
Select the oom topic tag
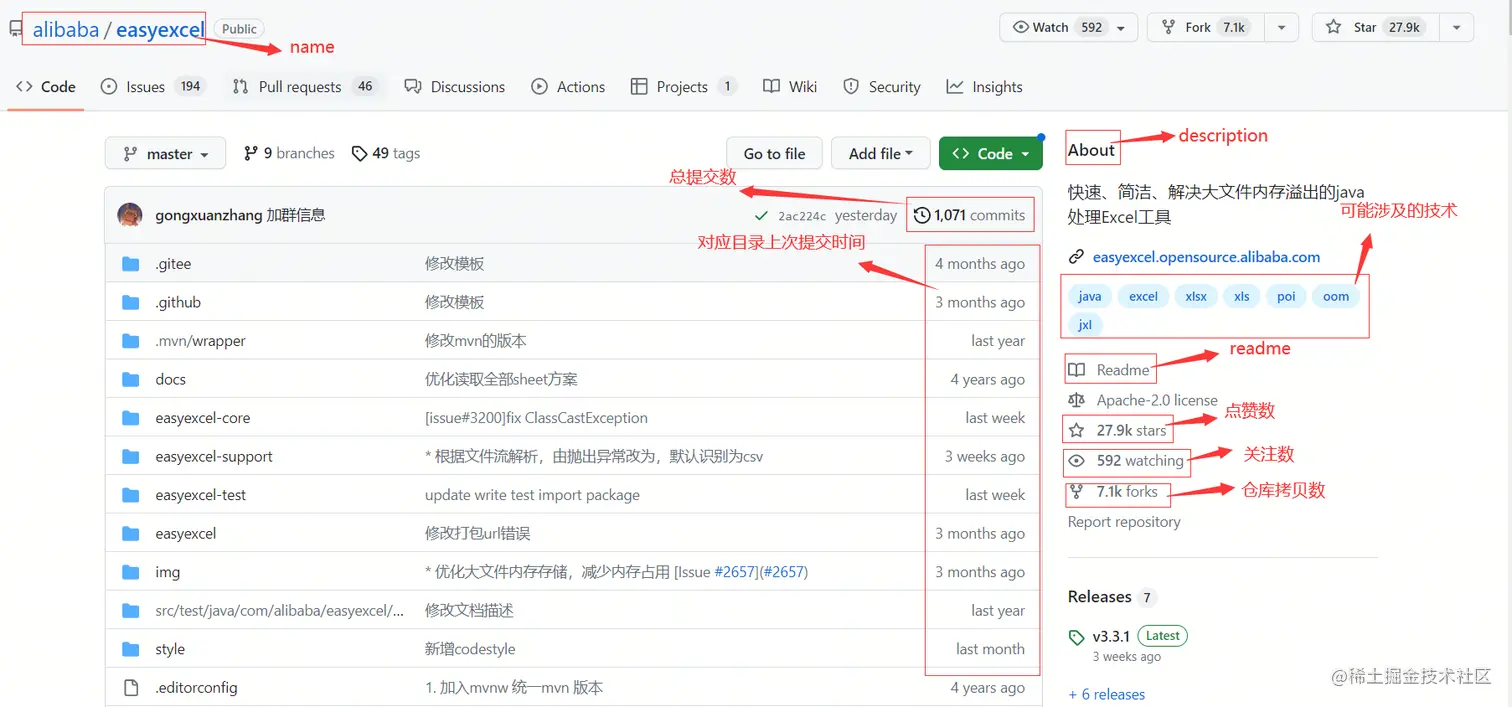point(1336,296)
